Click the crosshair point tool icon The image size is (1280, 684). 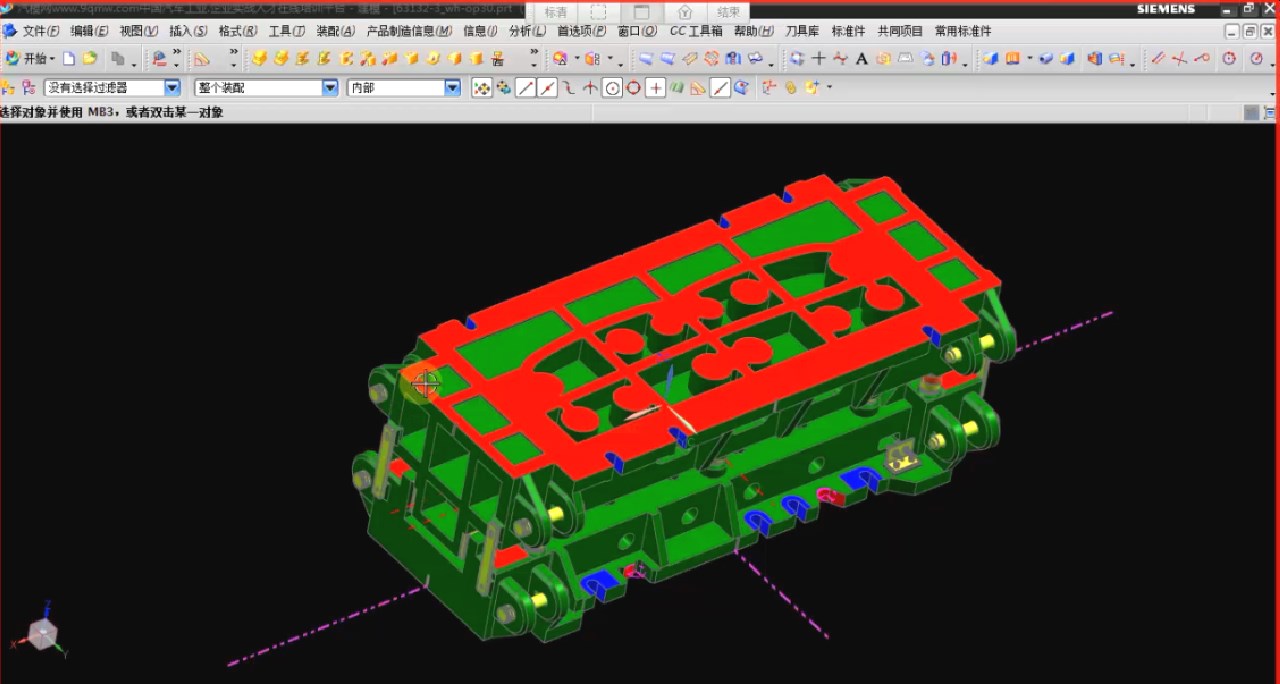pyautogui.click(x=819, y=59)
